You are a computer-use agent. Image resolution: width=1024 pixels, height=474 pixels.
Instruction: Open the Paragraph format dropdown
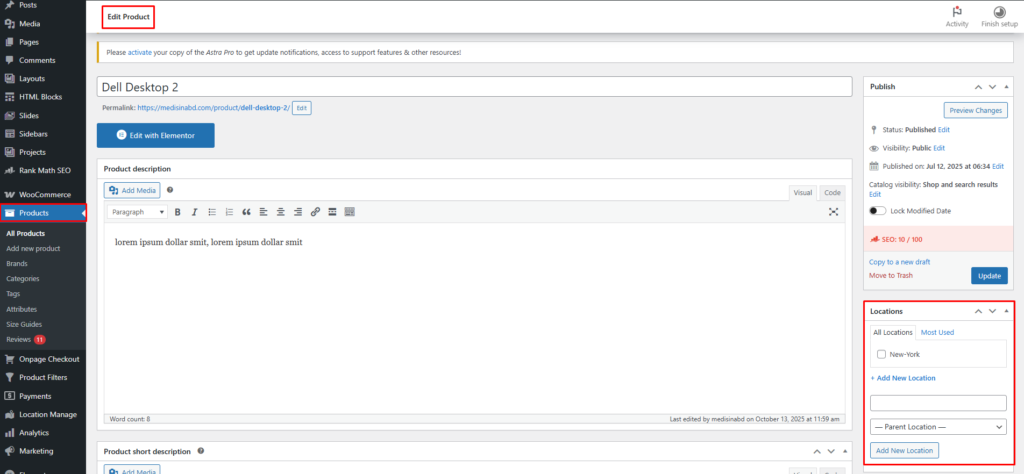pos(136,212)
